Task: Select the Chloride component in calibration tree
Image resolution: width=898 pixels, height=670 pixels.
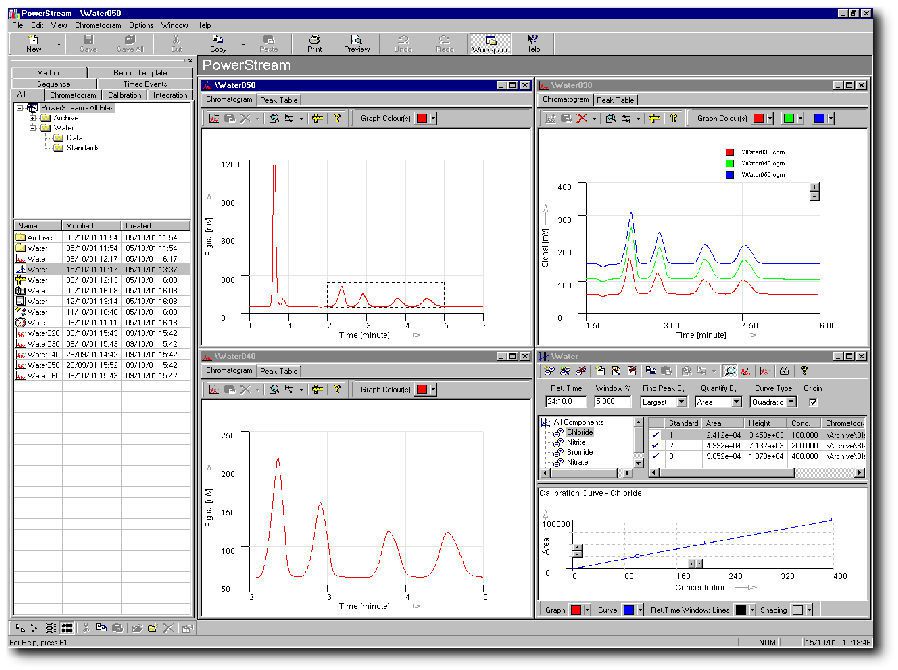Action: (576, 432)
